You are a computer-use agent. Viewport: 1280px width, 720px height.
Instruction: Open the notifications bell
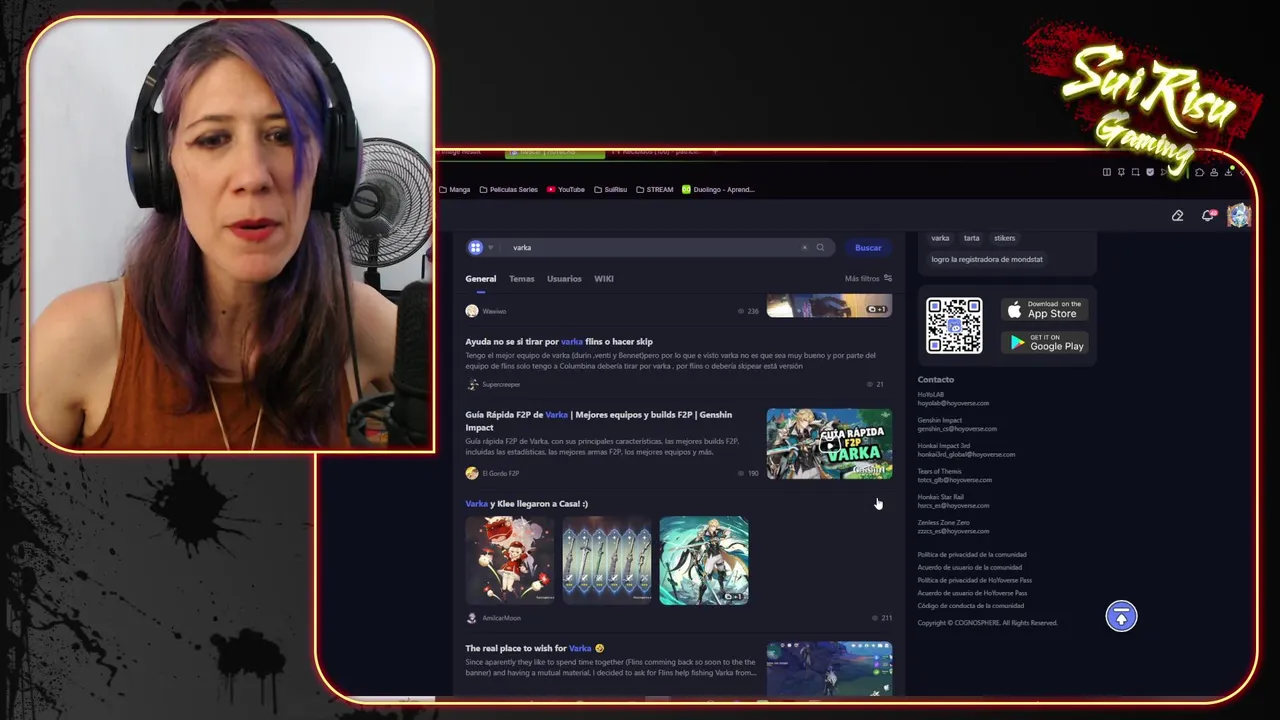click(x=1208, y=216)
